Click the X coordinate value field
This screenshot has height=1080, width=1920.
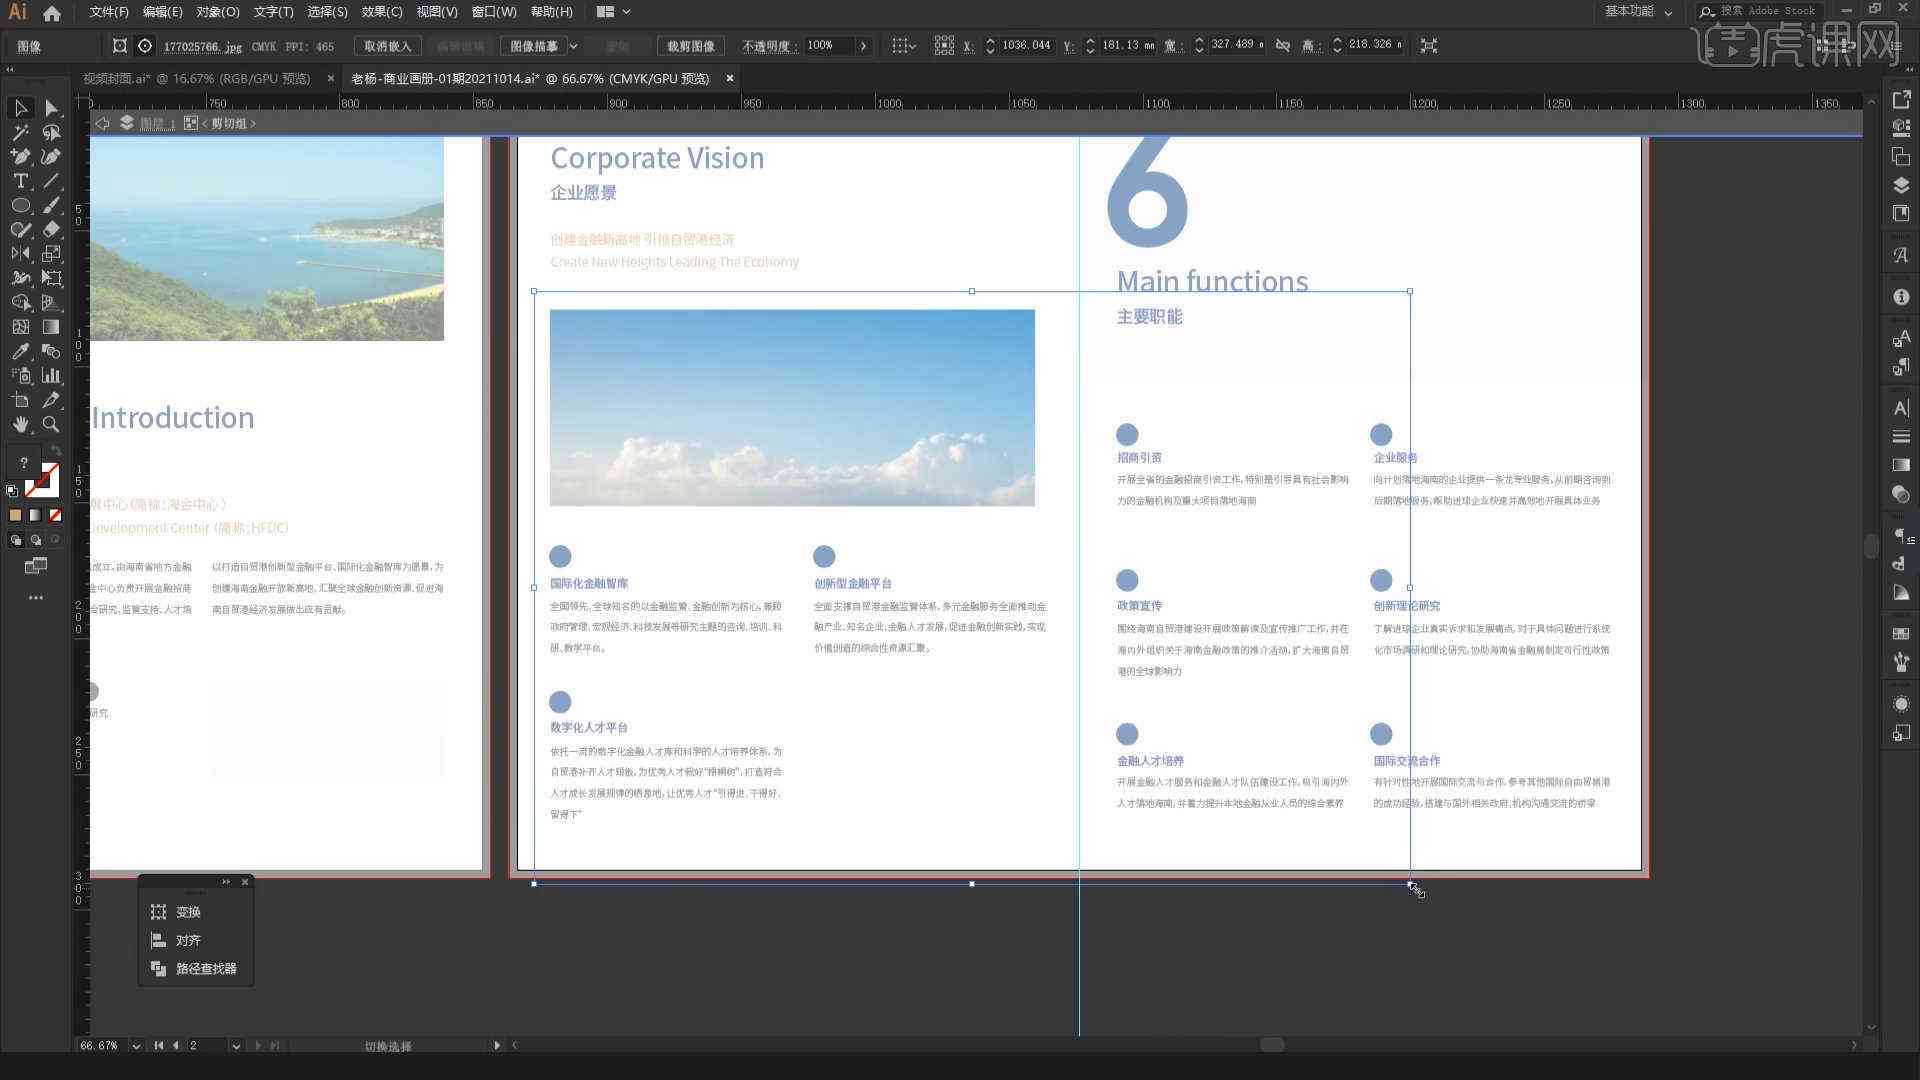pyautogui.click(x=1027, y=46)
